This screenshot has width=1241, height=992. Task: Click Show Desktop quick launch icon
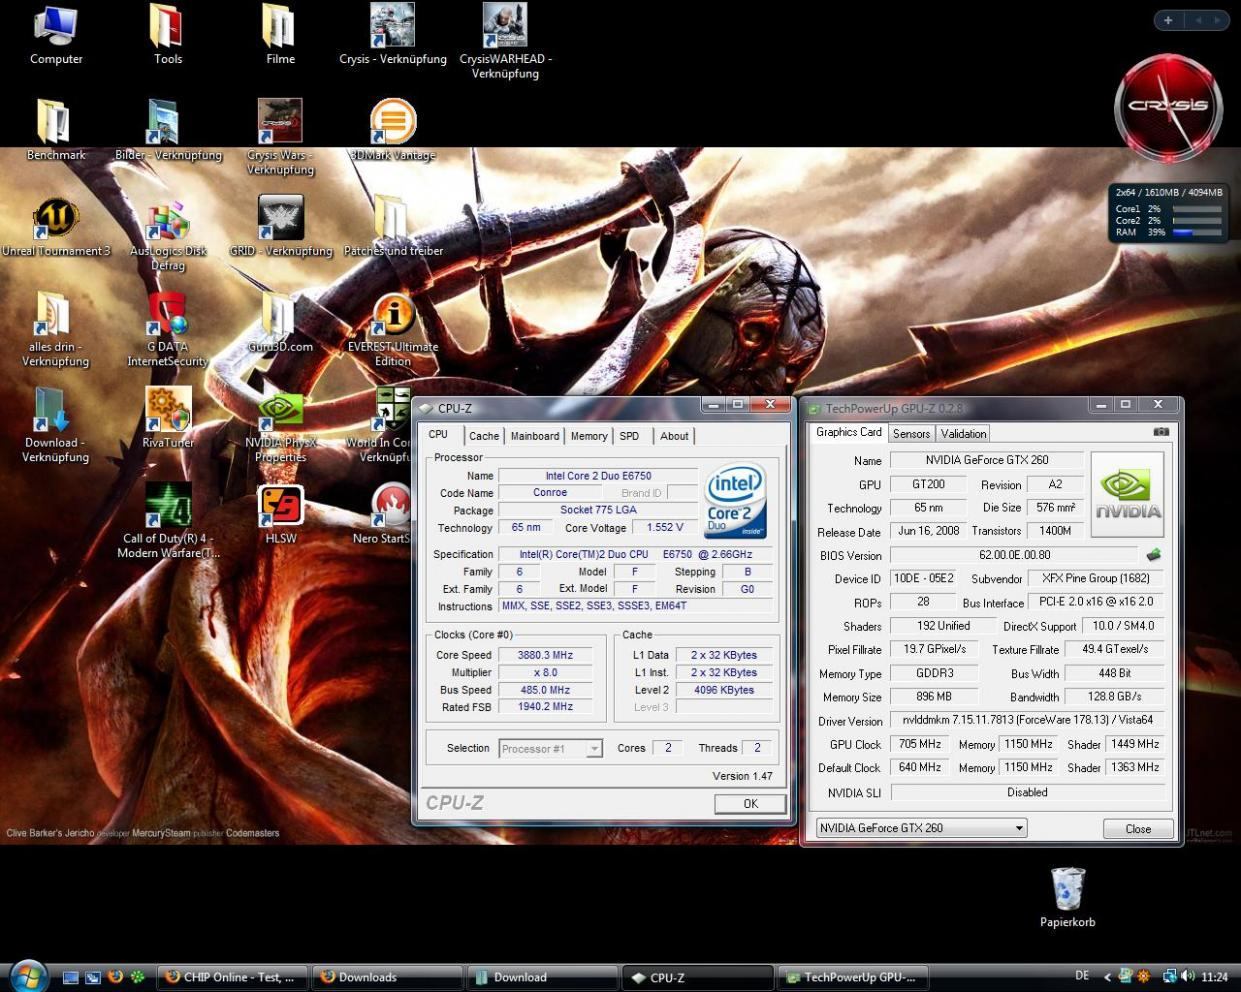tap(70, 977)
